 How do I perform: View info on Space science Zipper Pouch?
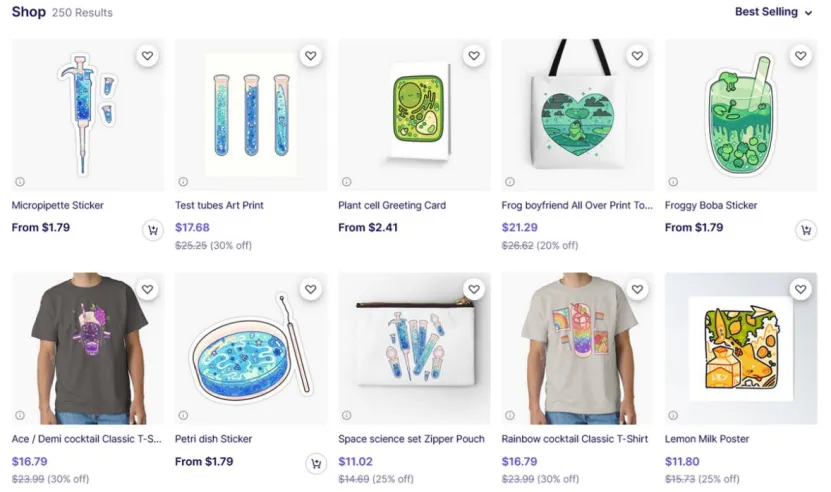tap(347, 415)
